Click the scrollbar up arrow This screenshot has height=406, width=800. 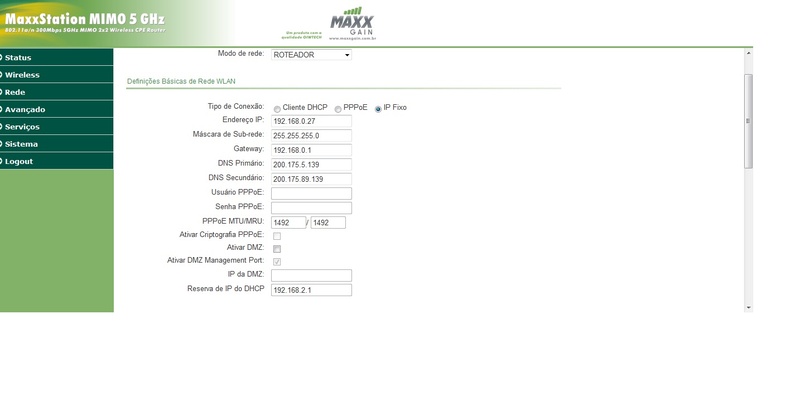click(x=748, y=53)
